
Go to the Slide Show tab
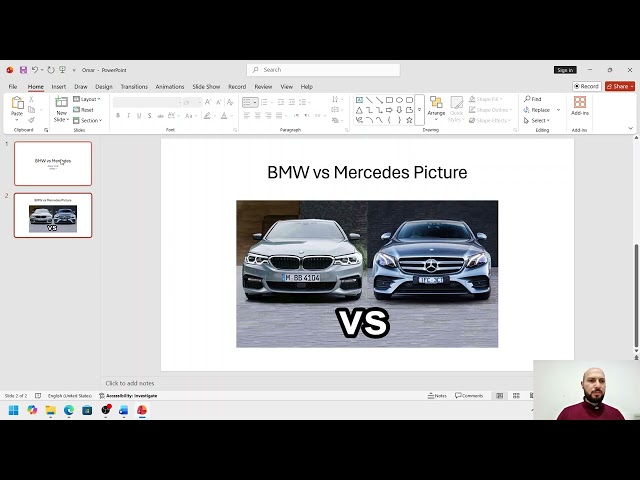[206, 87]
